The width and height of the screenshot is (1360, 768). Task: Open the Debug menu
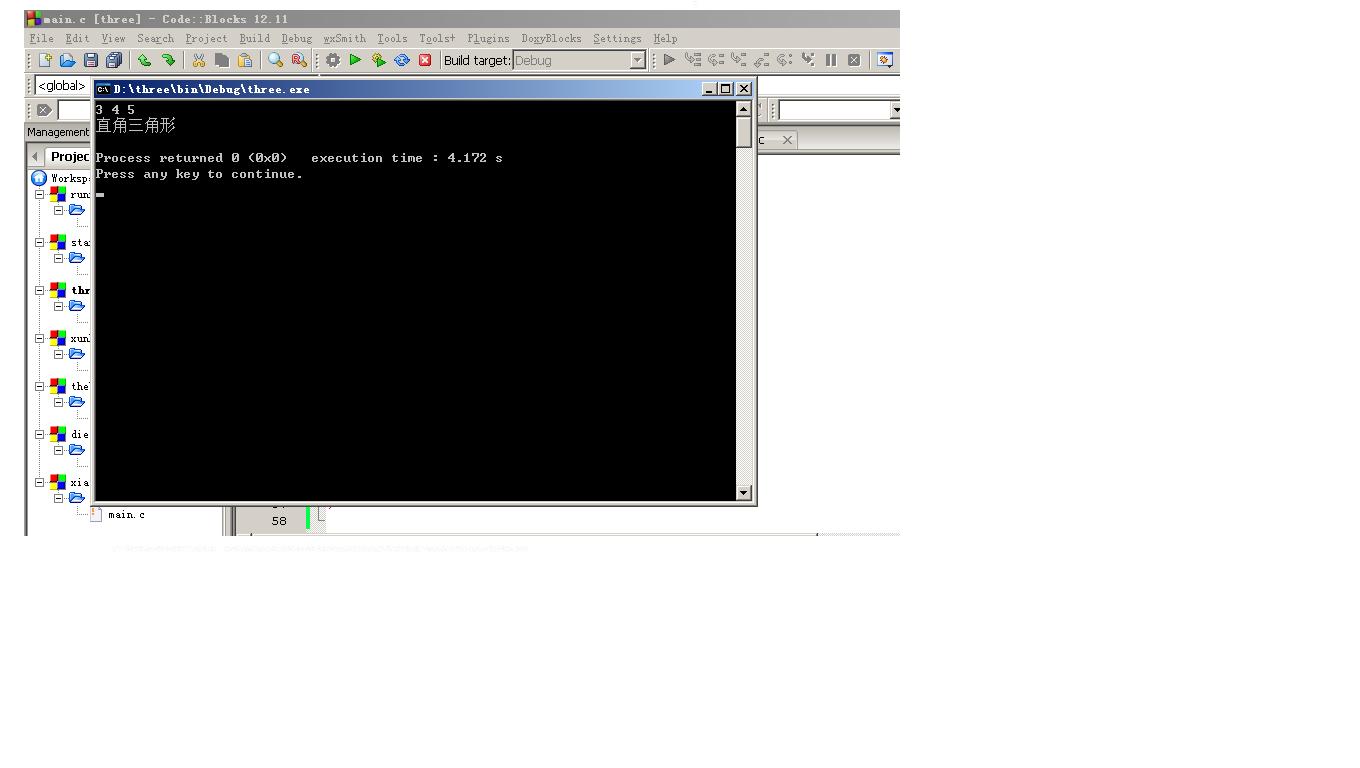coord(296,39)
